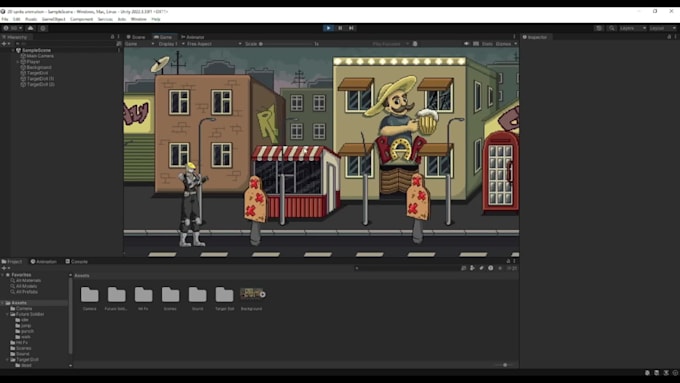Open the Layout dropdown

(663, 28)
